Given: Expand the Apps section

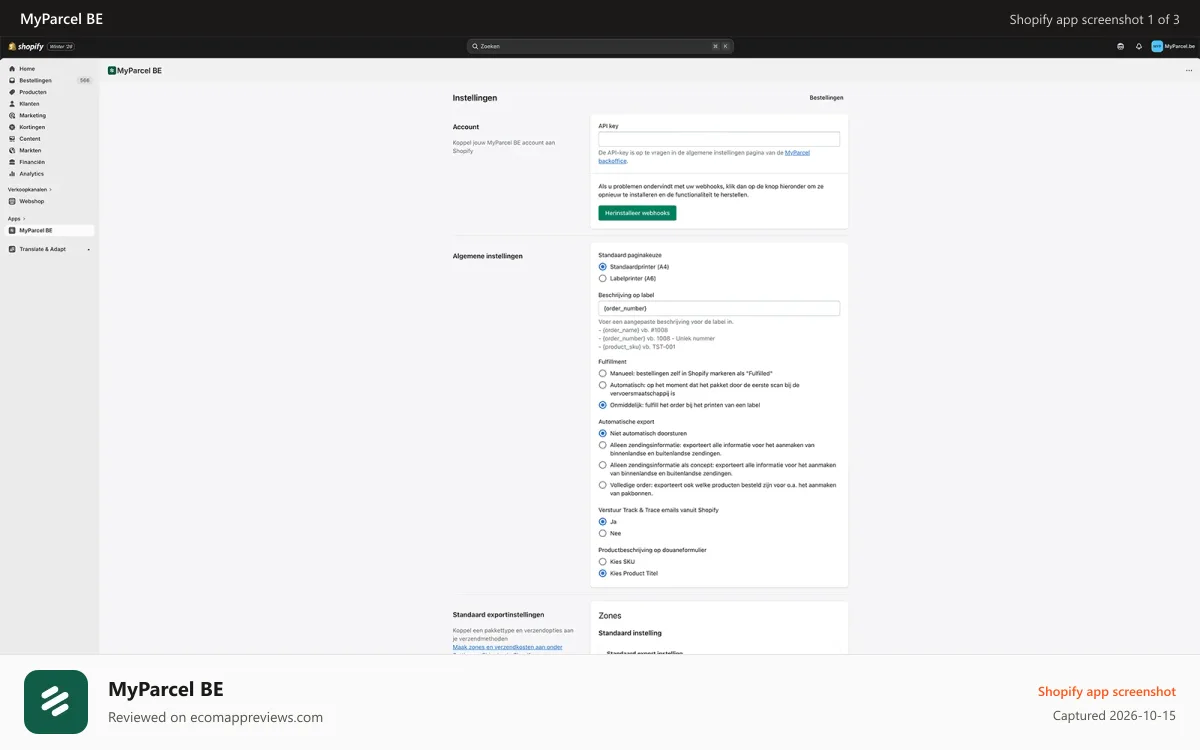Looking at the screenshot, I should click(x=17, y=218).
